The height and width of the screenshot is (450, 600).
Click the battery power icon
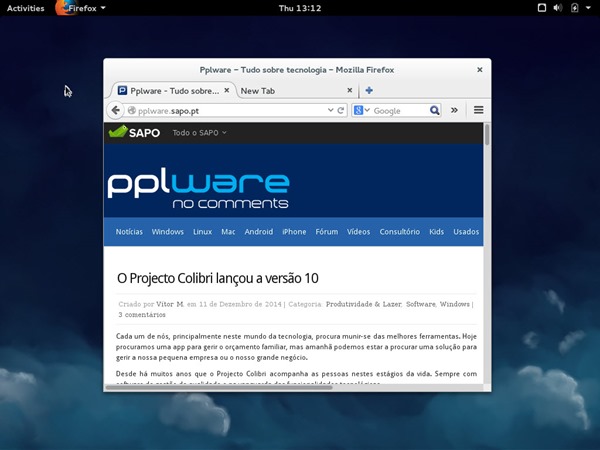coord(574,8)
